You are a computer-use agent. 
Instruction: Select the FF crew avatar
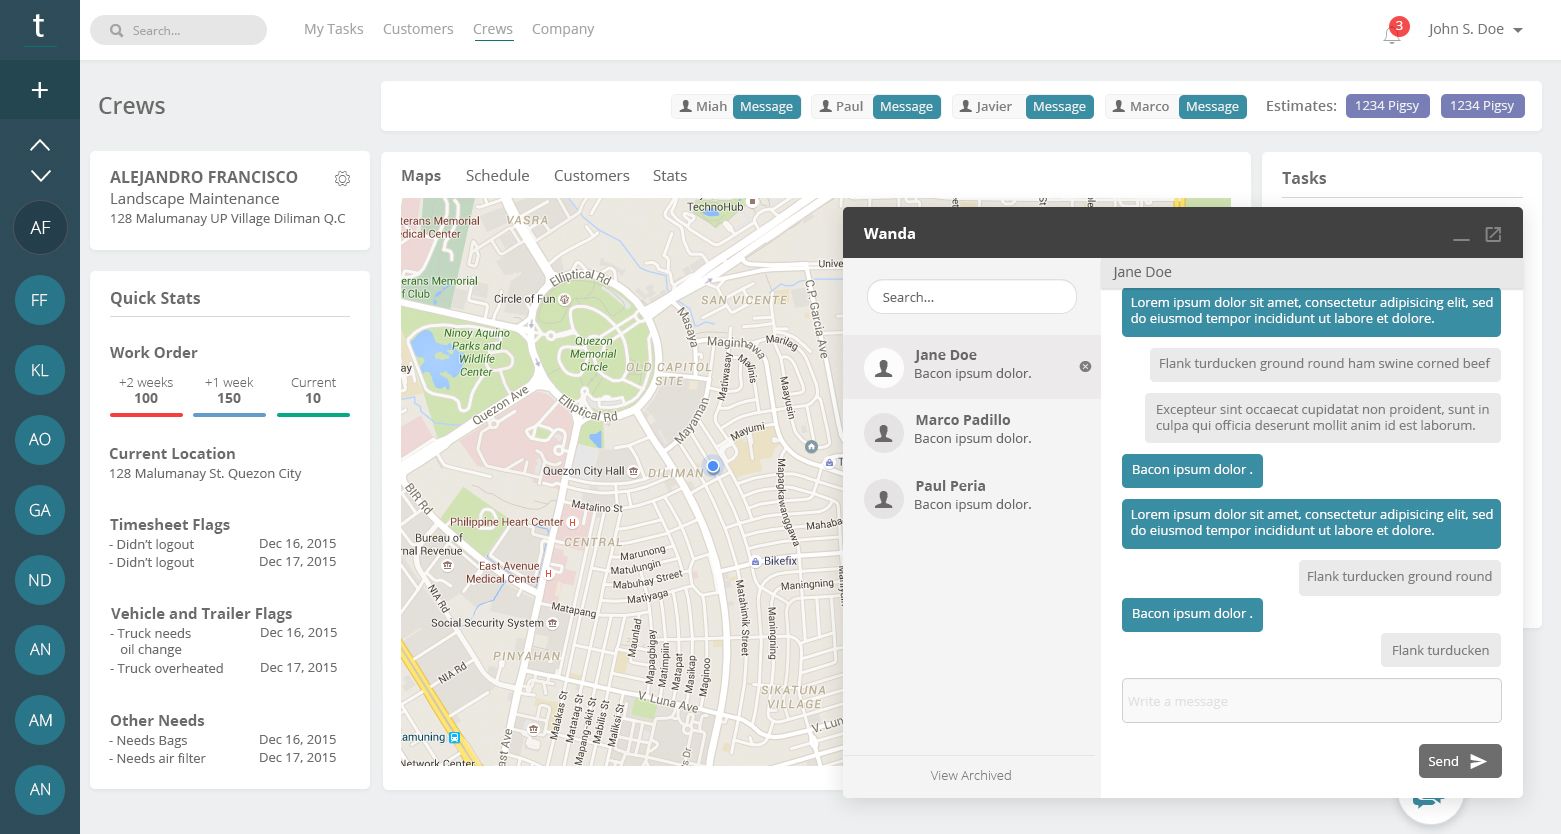(x=40, y=300)
